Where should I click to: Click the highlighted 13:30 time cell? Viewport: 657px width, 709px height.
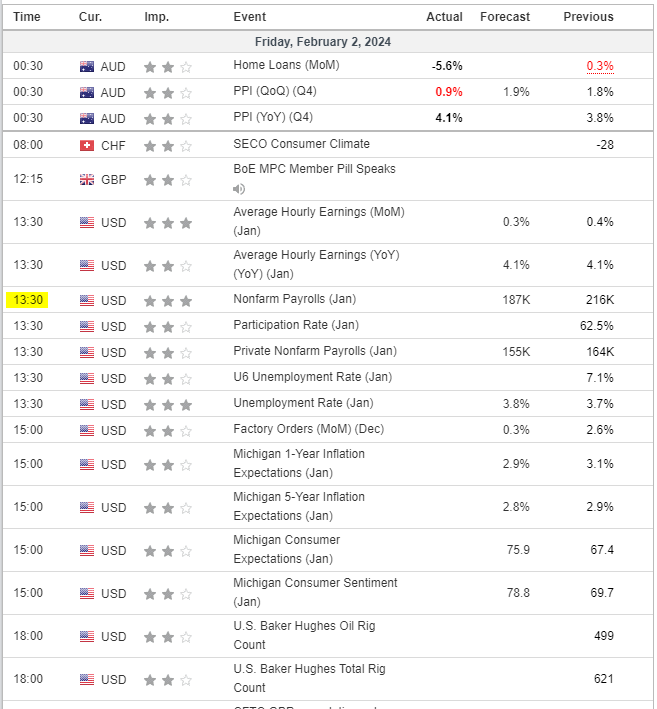tap(27, 300)
